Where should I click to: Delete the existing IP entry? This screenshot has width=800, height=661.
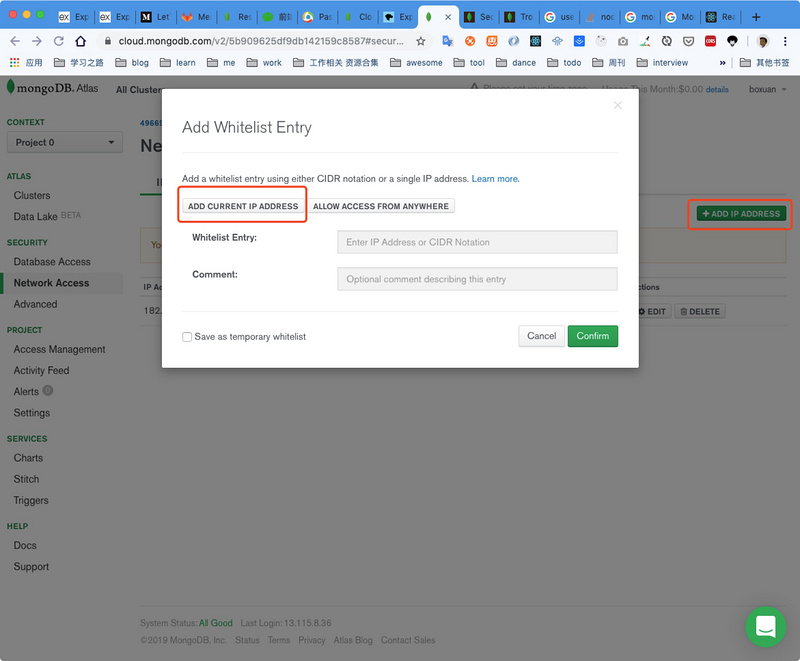coord(699,311)
